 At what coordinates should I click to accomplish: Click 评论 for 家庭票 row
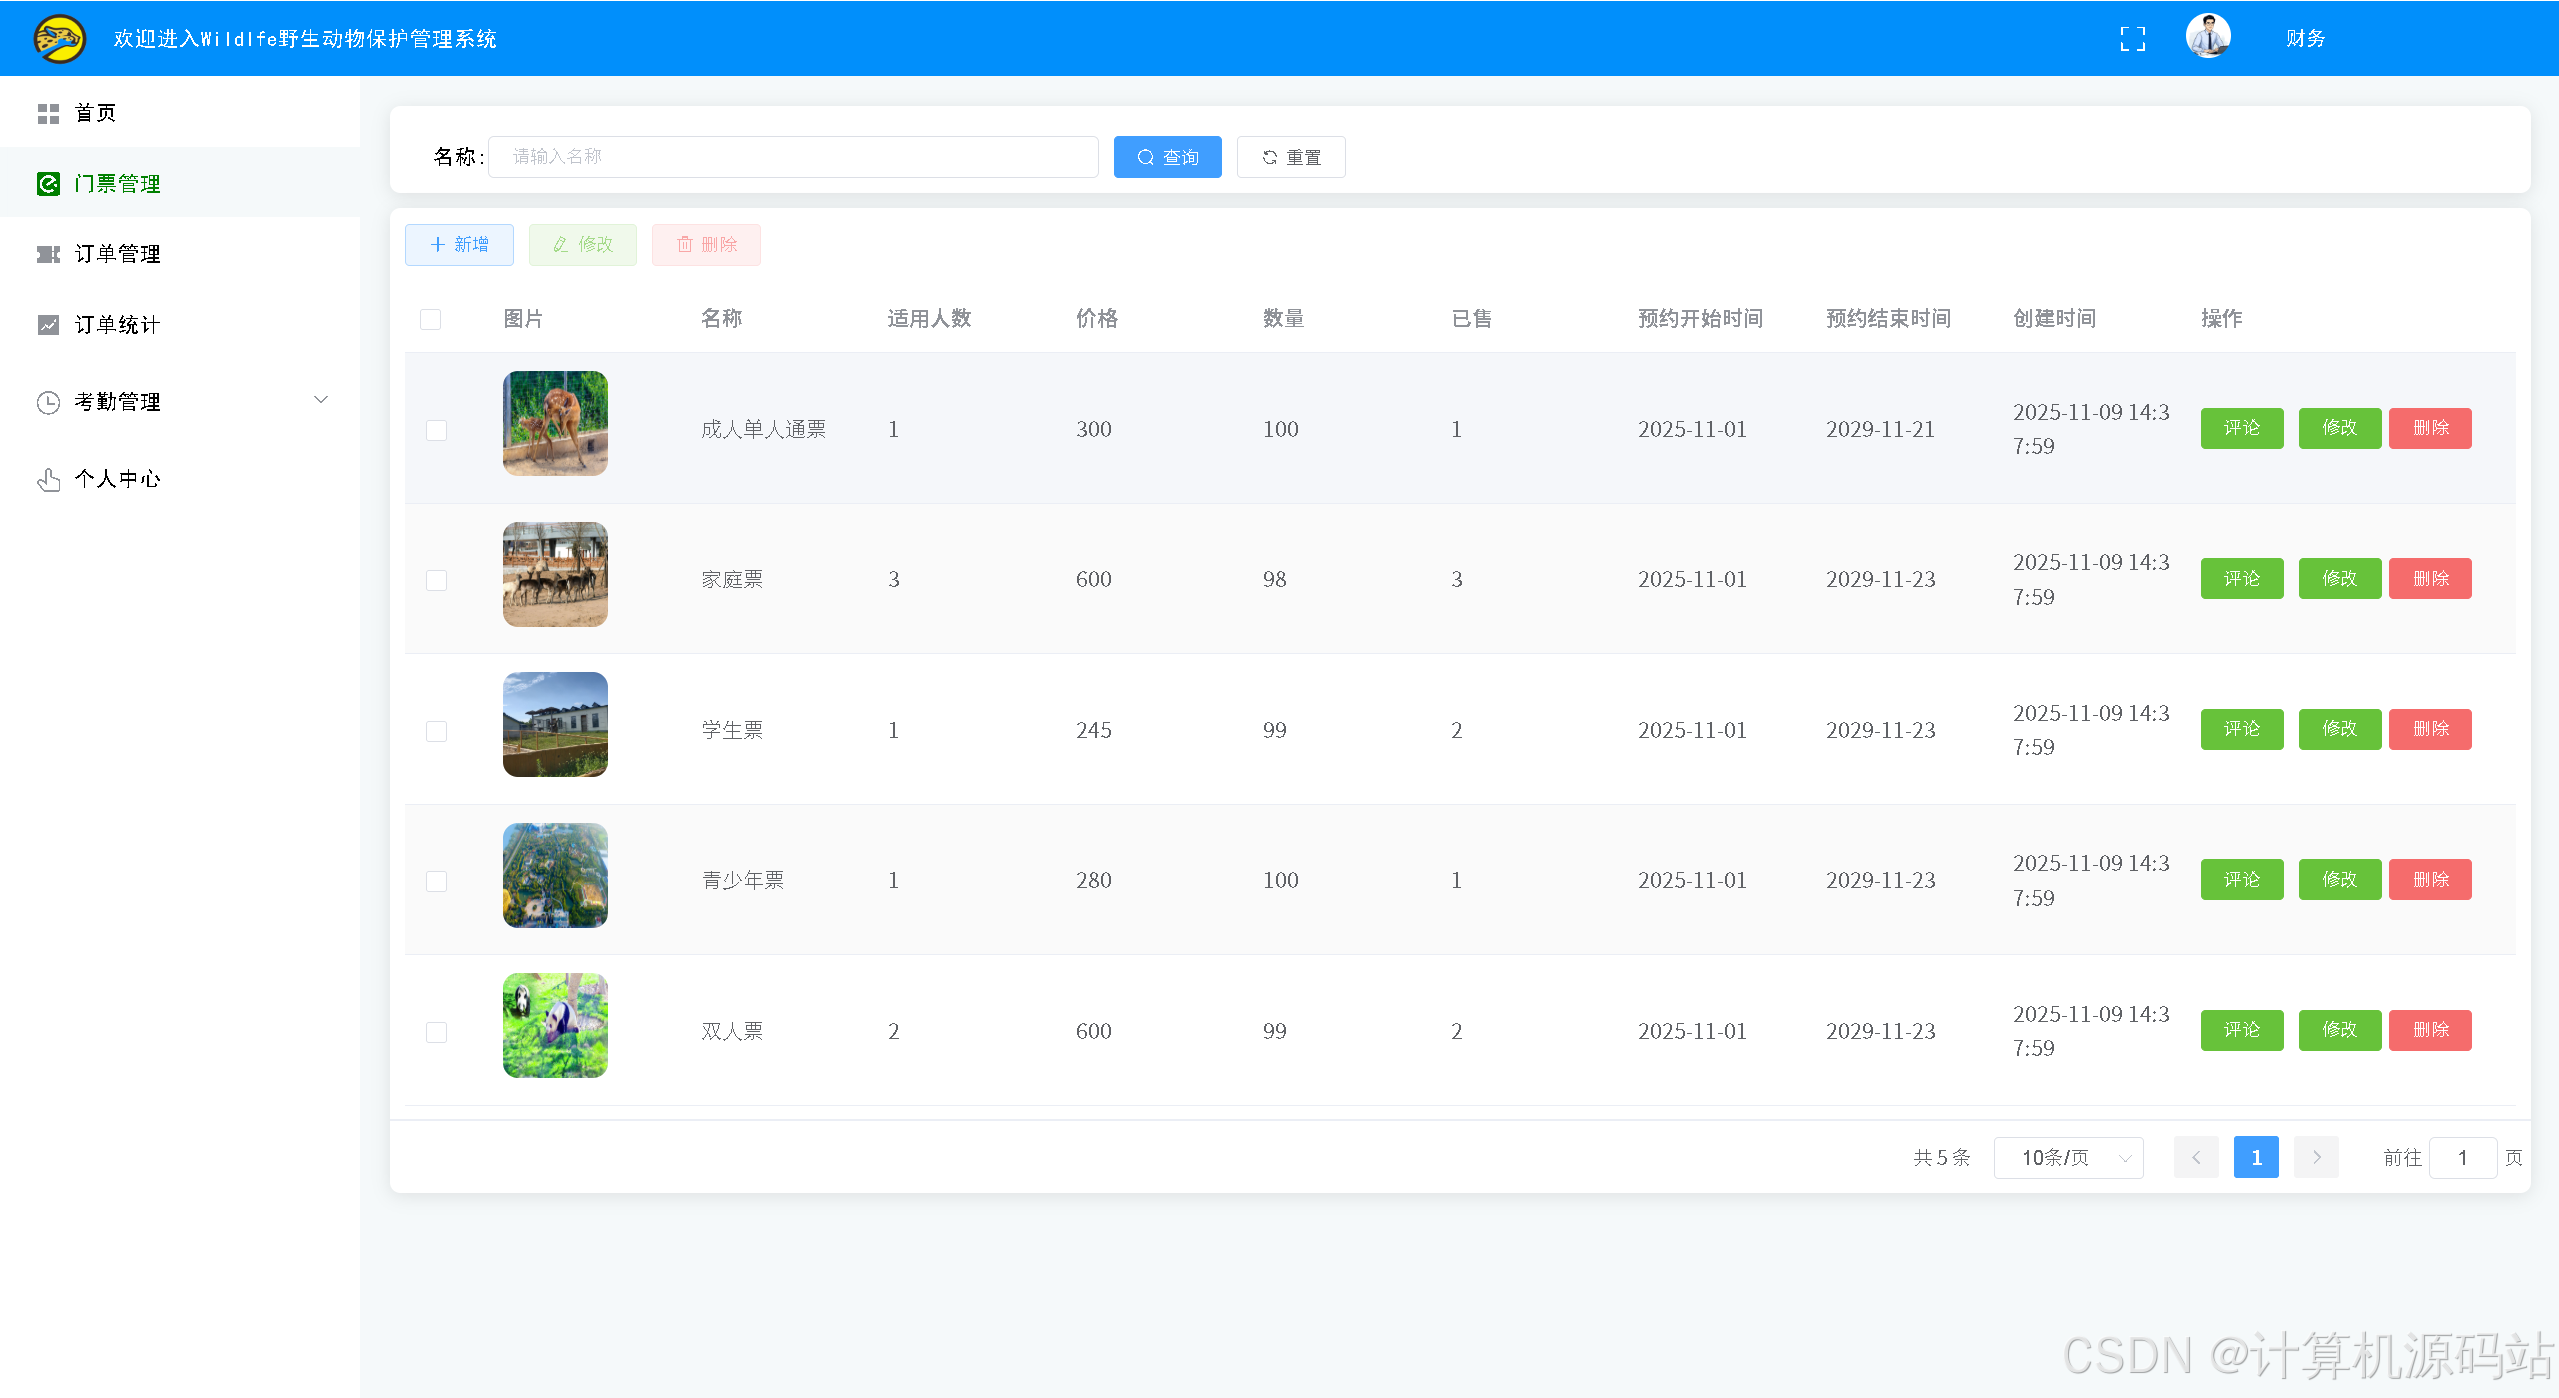click(x=2241, y=579)
